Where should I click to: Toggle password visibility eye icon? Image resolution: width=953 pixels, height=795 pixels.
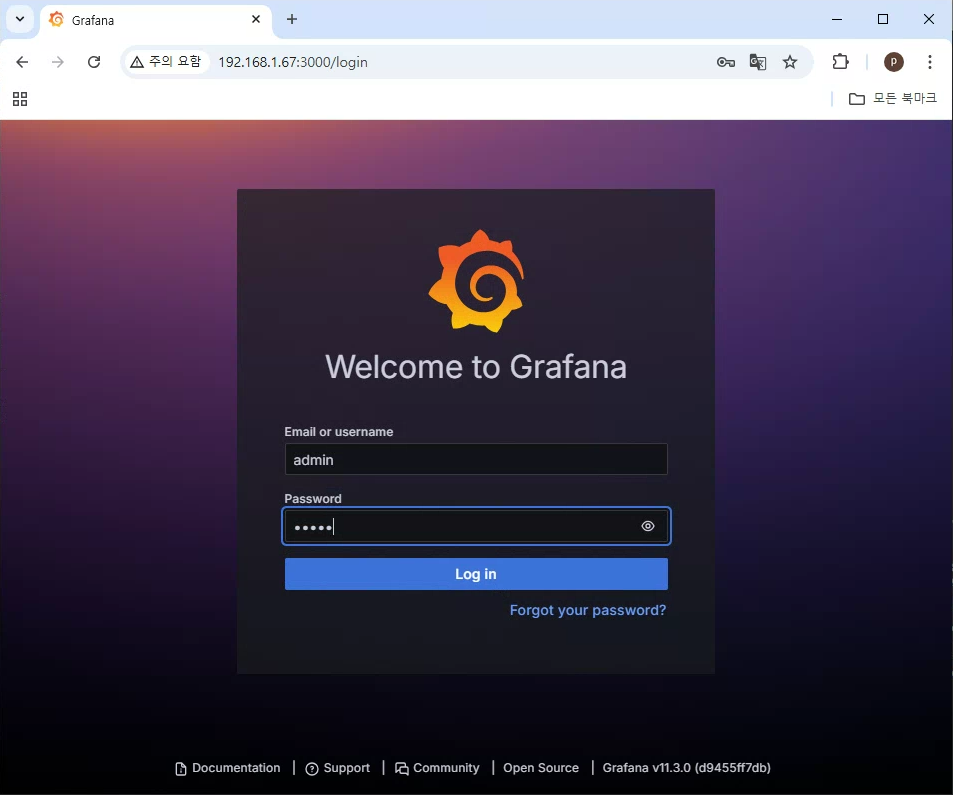[648, 526]
